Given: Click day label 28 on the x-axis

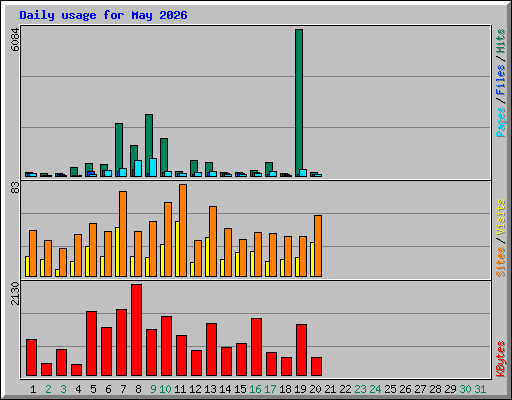Looking at the screenshot, I should [x=435, y=389].
